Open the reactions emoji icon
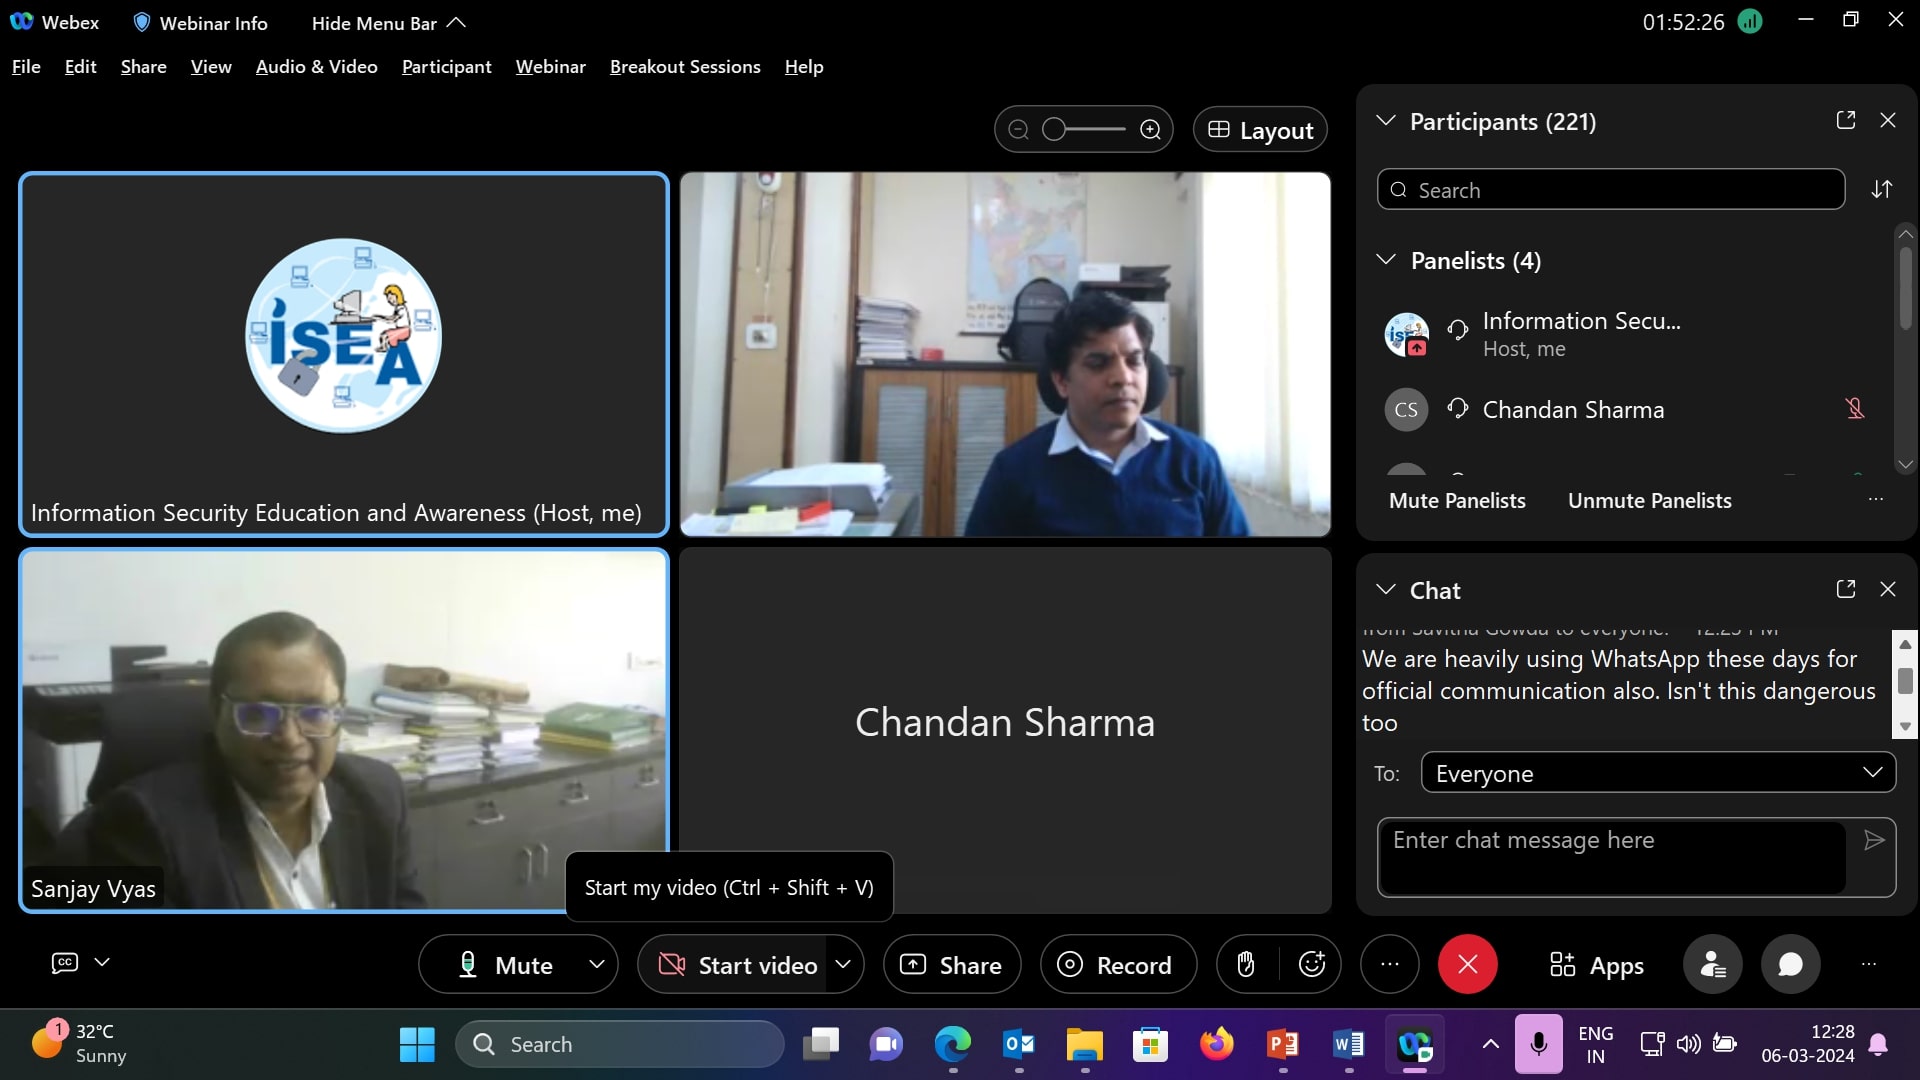This screenshot has height=1080, width=1920. tap(1311, 964)
